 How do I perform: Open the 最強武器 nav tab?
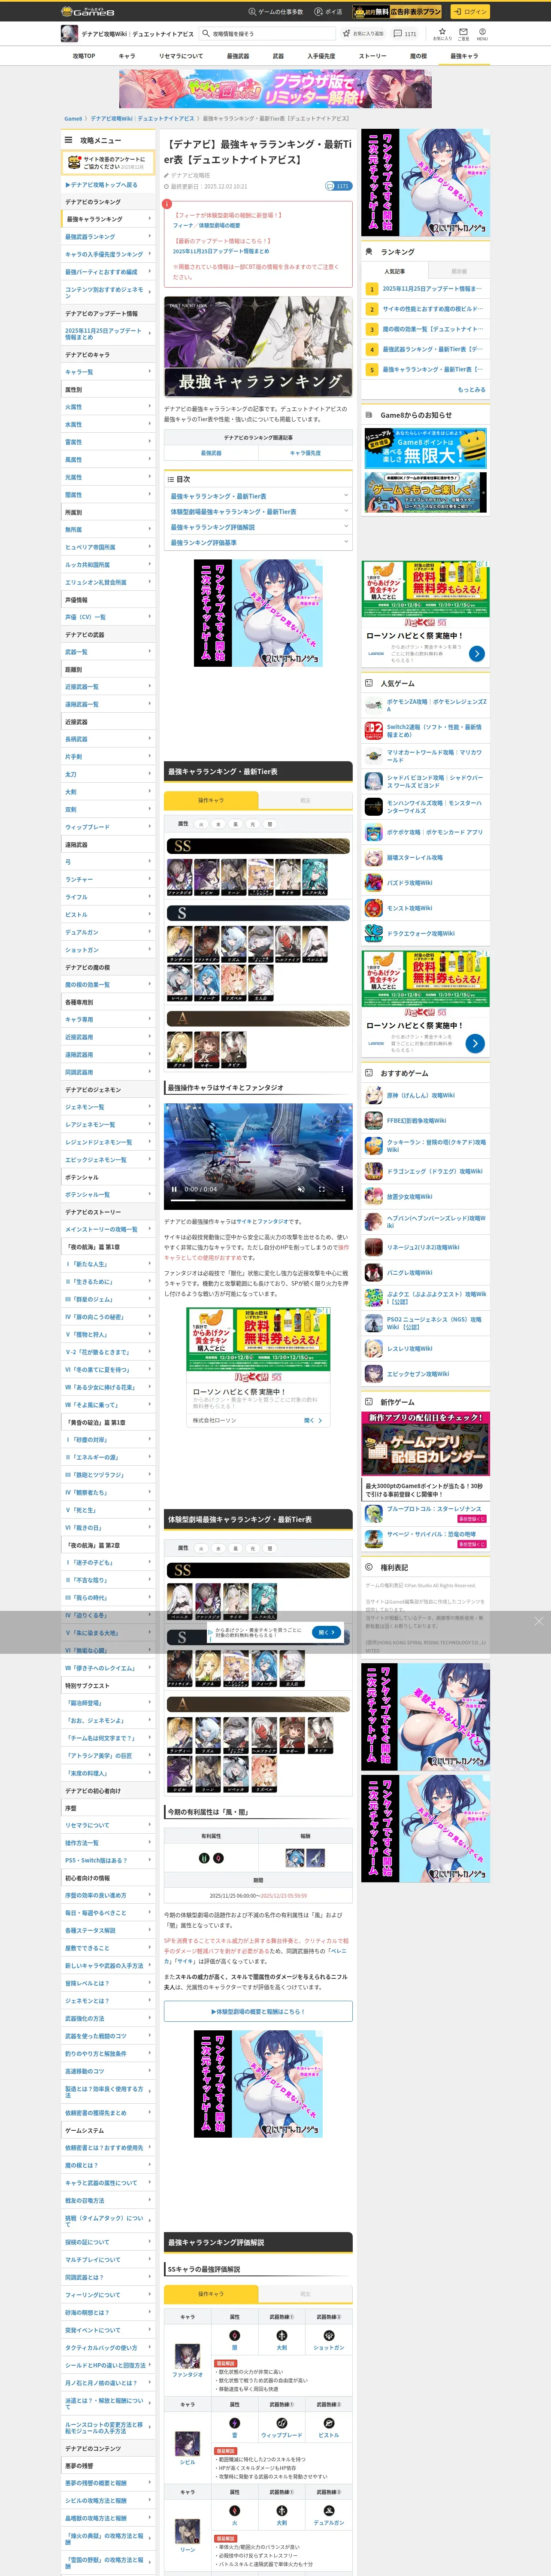tap(238, 56)
